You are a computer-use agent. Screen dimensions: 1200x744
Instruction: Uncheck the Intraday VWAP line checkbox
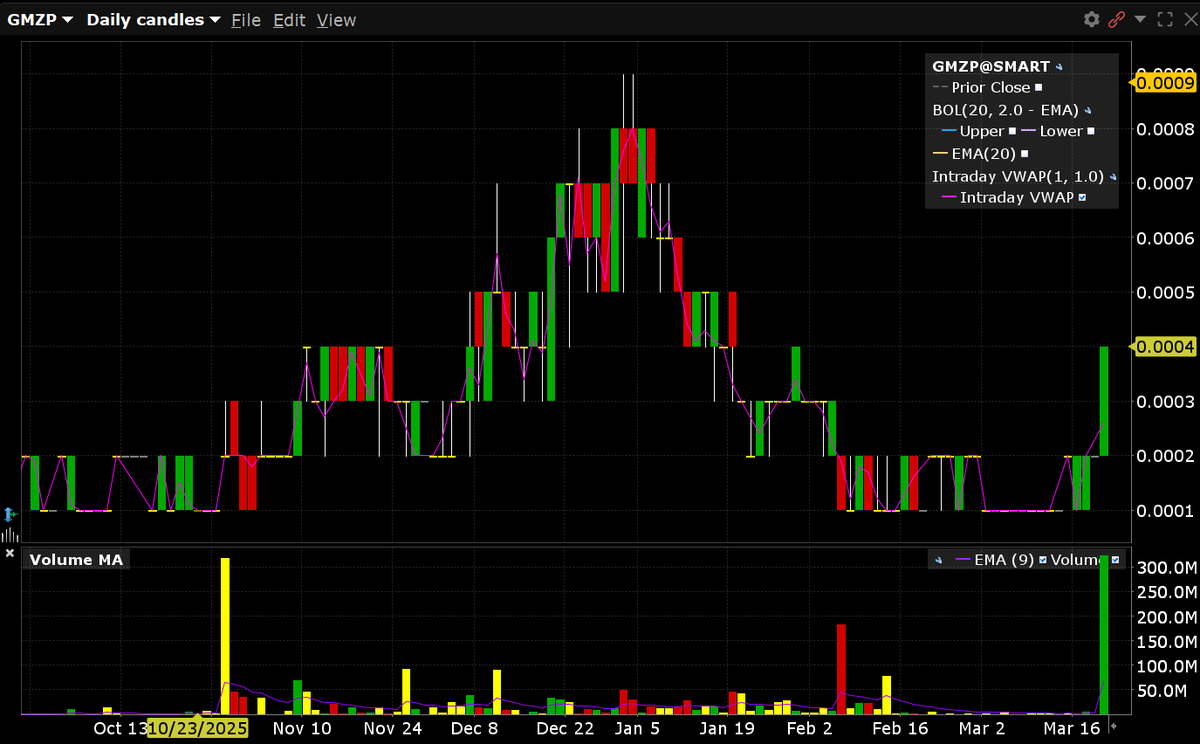pyautogui.click(x=1082, y=198)
